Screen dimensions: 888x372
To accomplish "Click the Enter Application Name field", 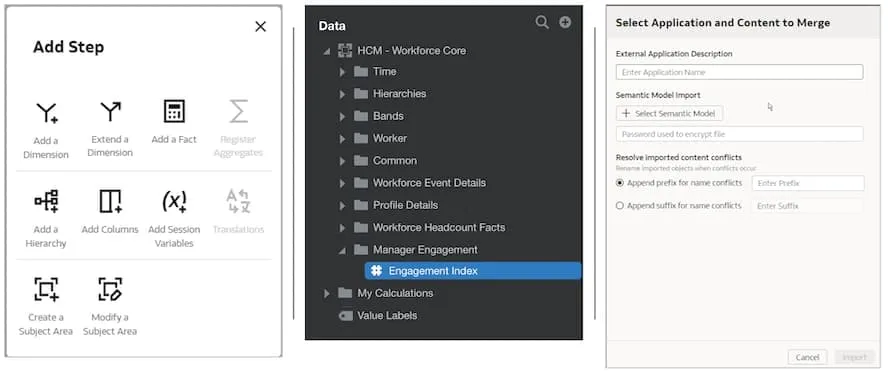I will (739, 72).
